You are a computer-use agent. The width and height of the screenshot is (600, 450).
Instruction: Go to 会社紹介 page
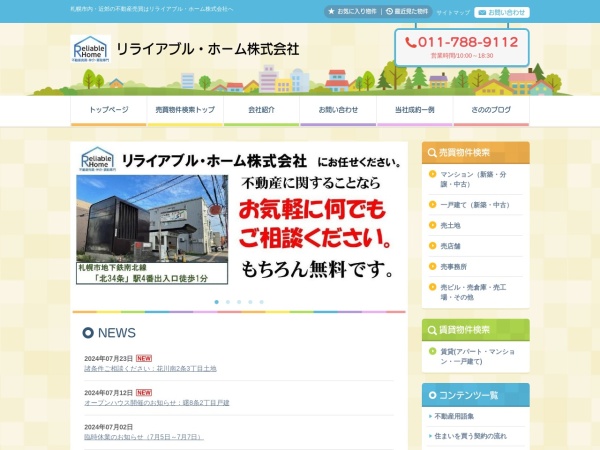(261, 110)
